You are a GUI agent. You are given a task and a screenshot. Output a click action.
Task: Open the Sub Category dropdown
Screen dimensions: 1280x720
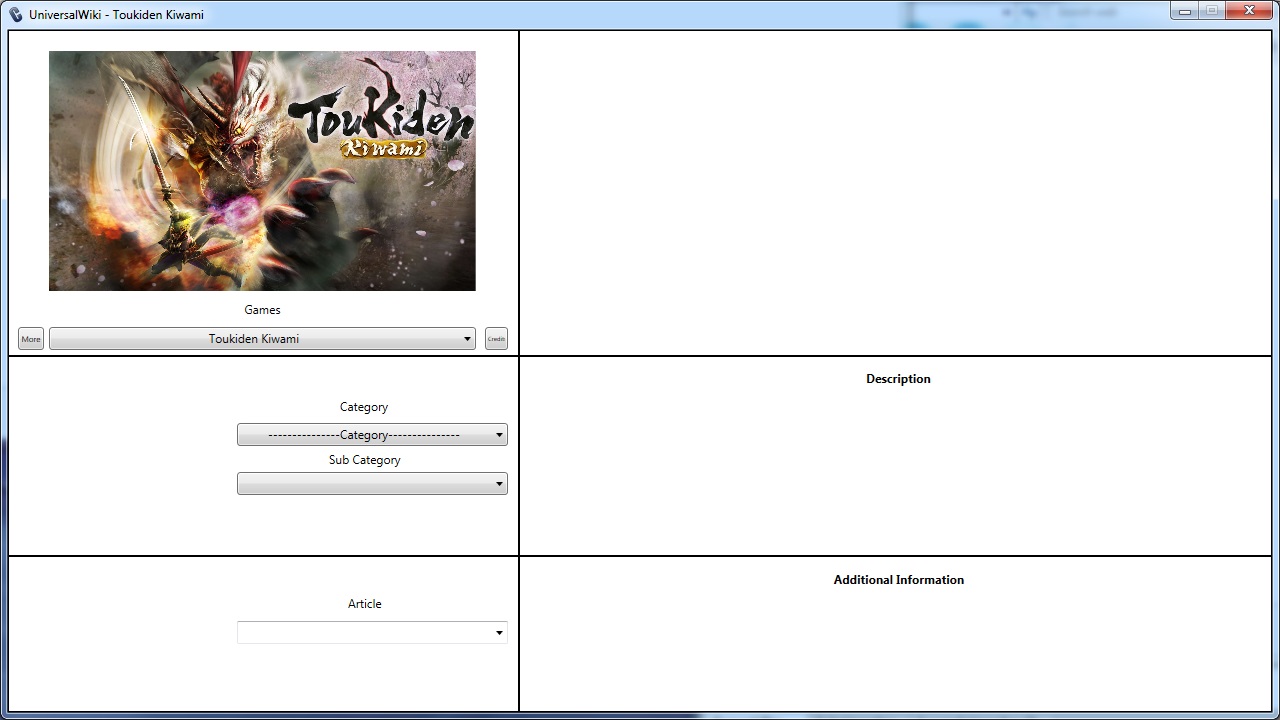coord(372,484)
